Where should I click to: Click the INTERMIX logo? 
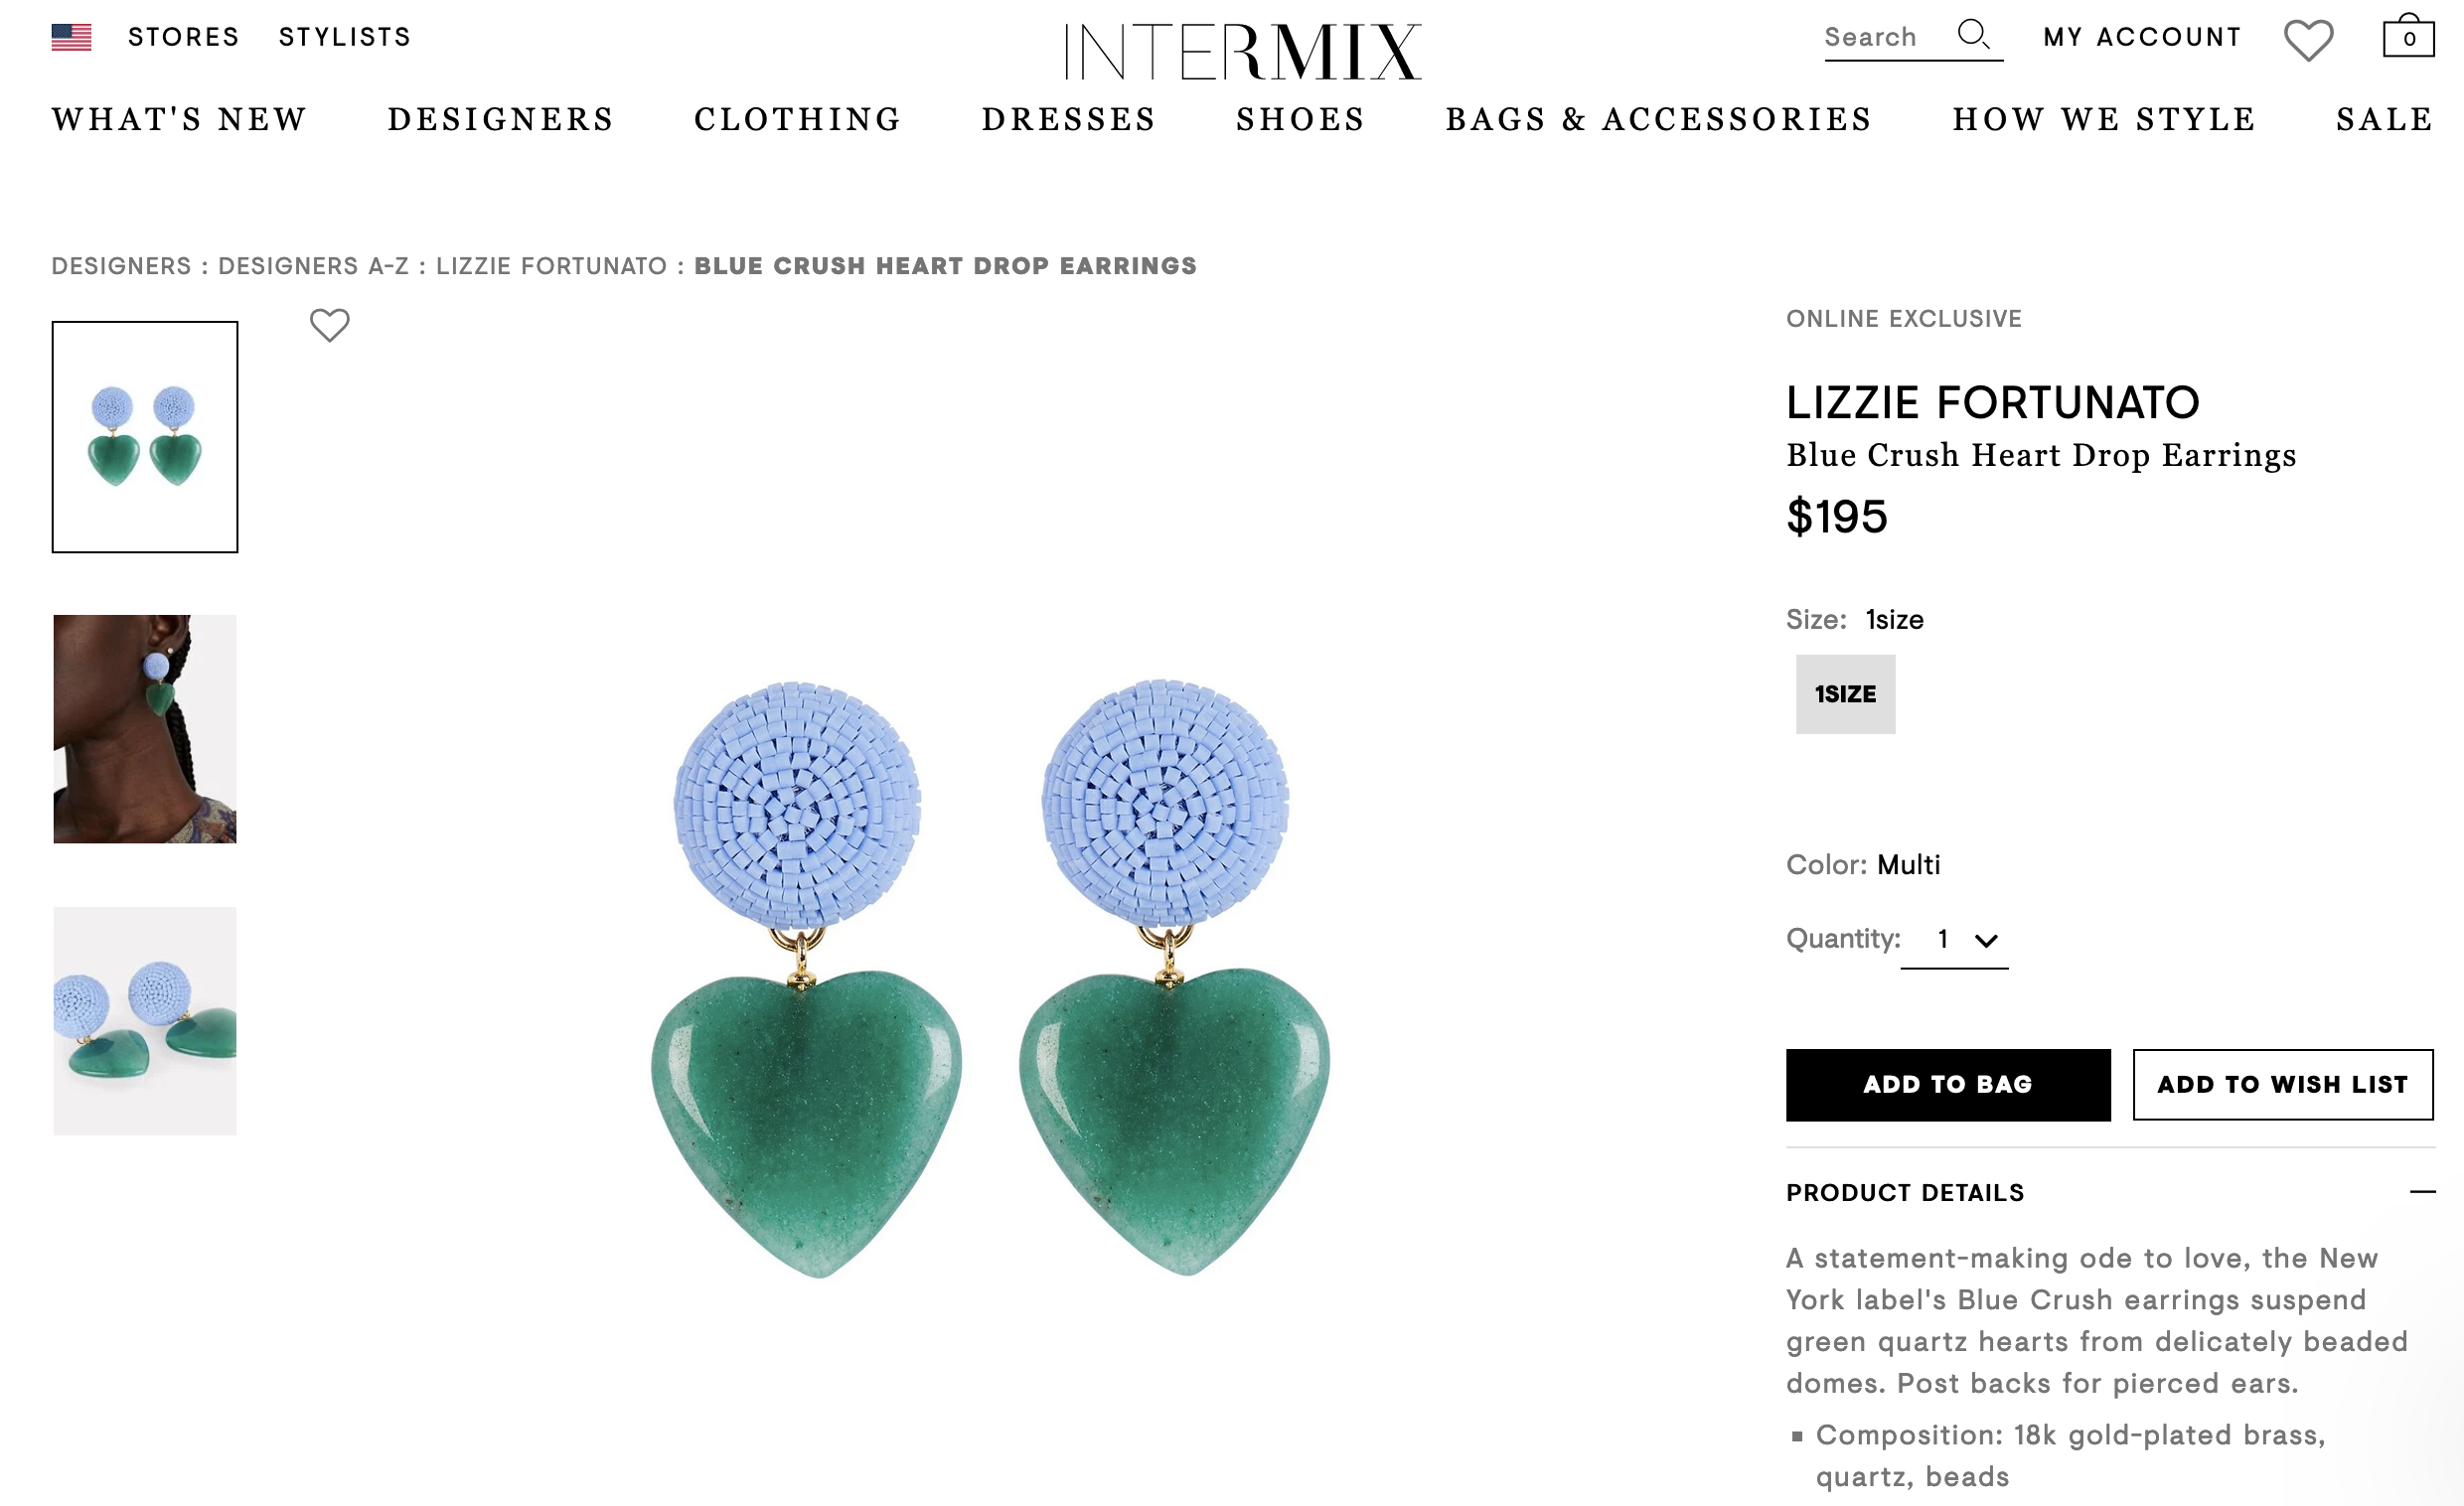point(1242,51)
